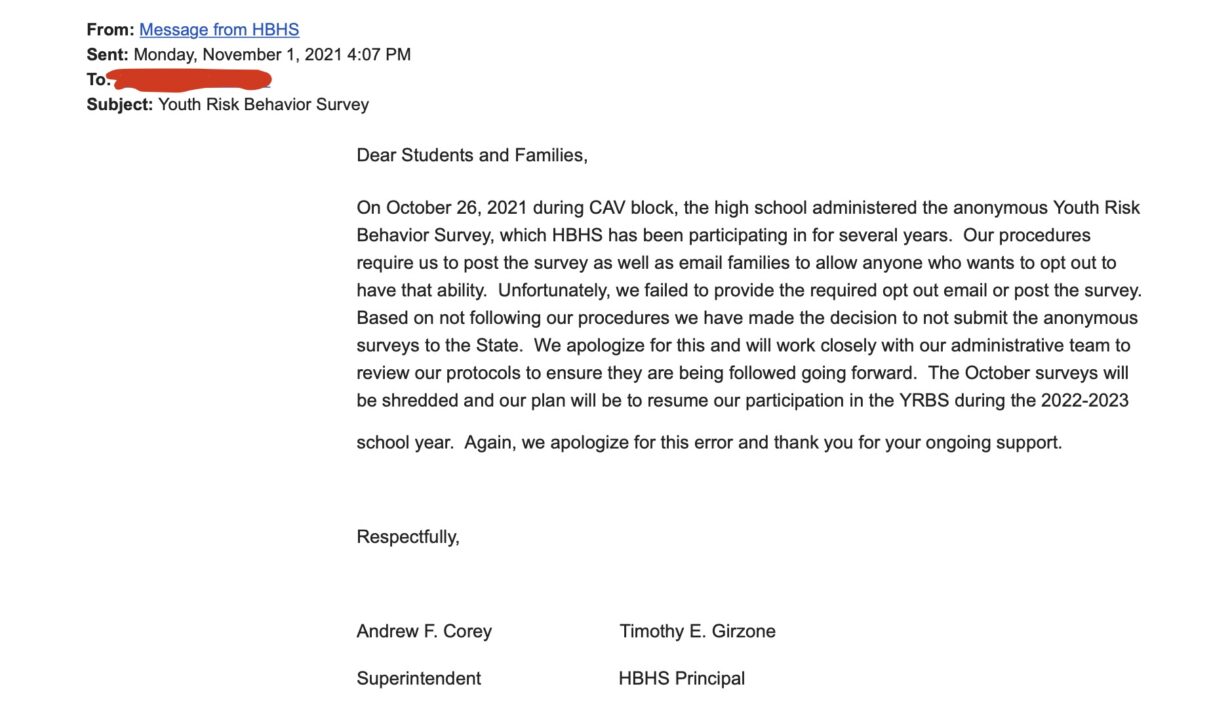Click the name Andrew F. Corey
This screenshot has height=720, width=1230.
pyautogui.click(x=424, y=631)
